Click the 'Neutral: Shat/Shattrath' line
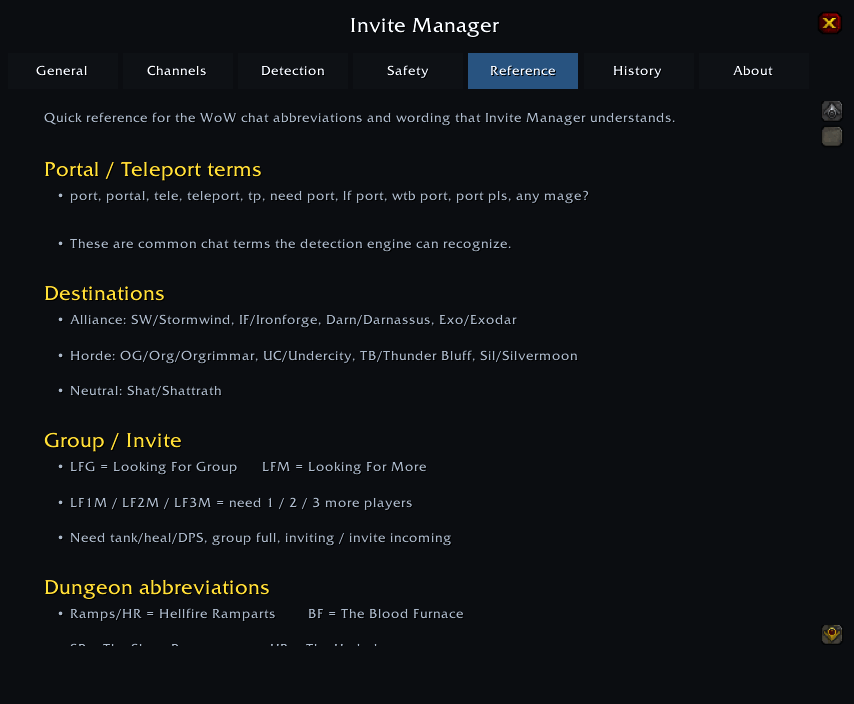The width and height of the screenshot is (854, 704). (145, 391)
